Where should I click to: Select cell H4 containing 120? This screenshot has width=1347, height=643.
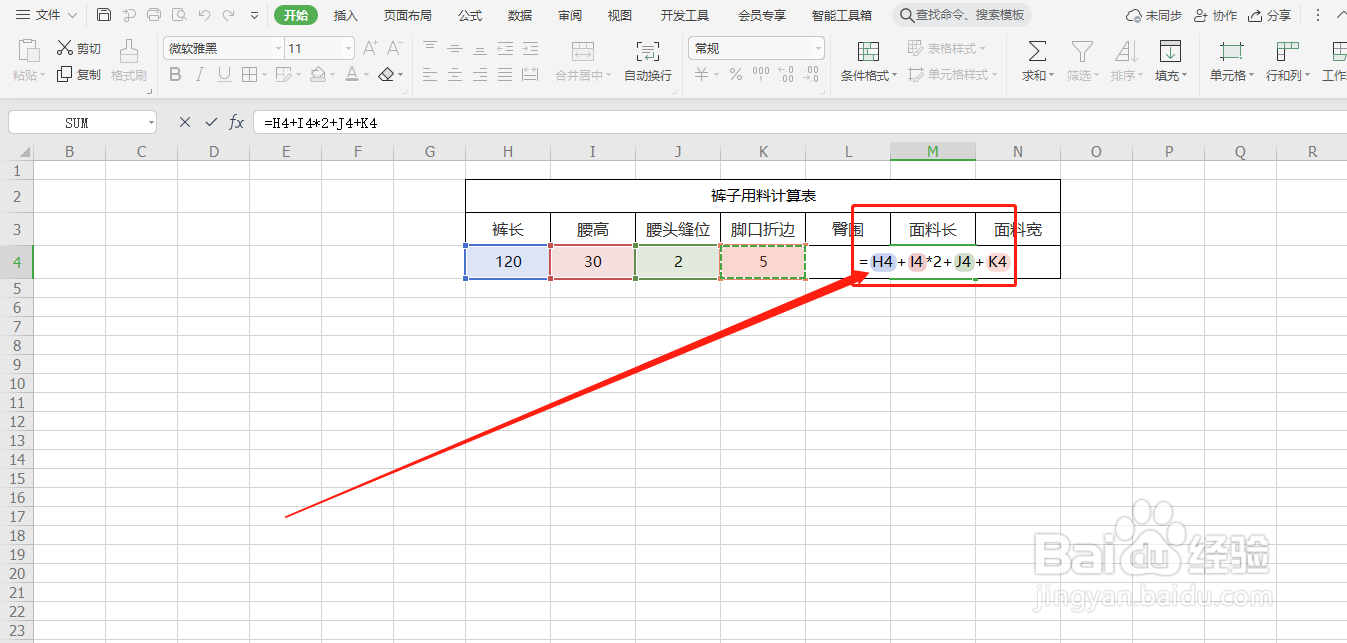pyautogui.click(x=506, y=261)
